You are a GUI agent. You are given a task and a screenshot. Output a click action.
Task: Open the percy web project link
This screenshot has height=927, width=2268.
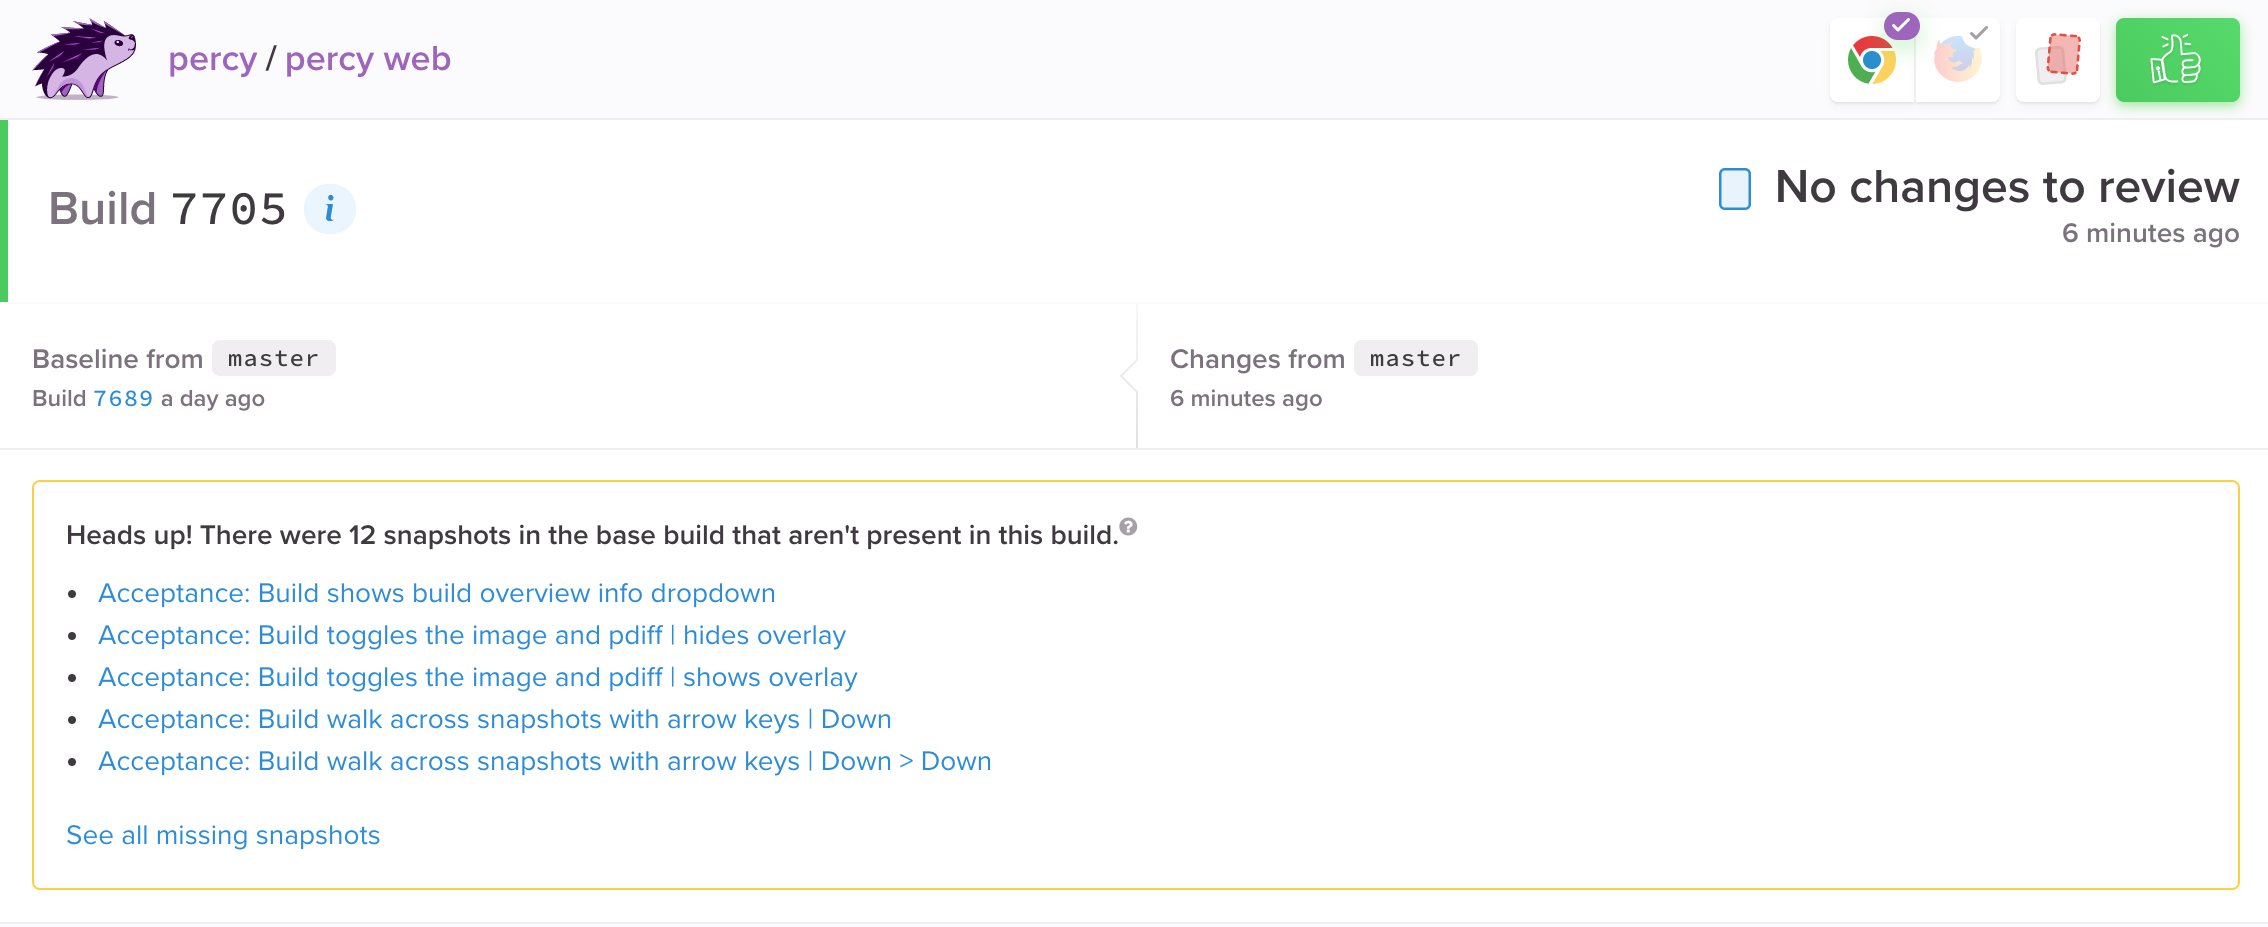[x=367, y=59]
